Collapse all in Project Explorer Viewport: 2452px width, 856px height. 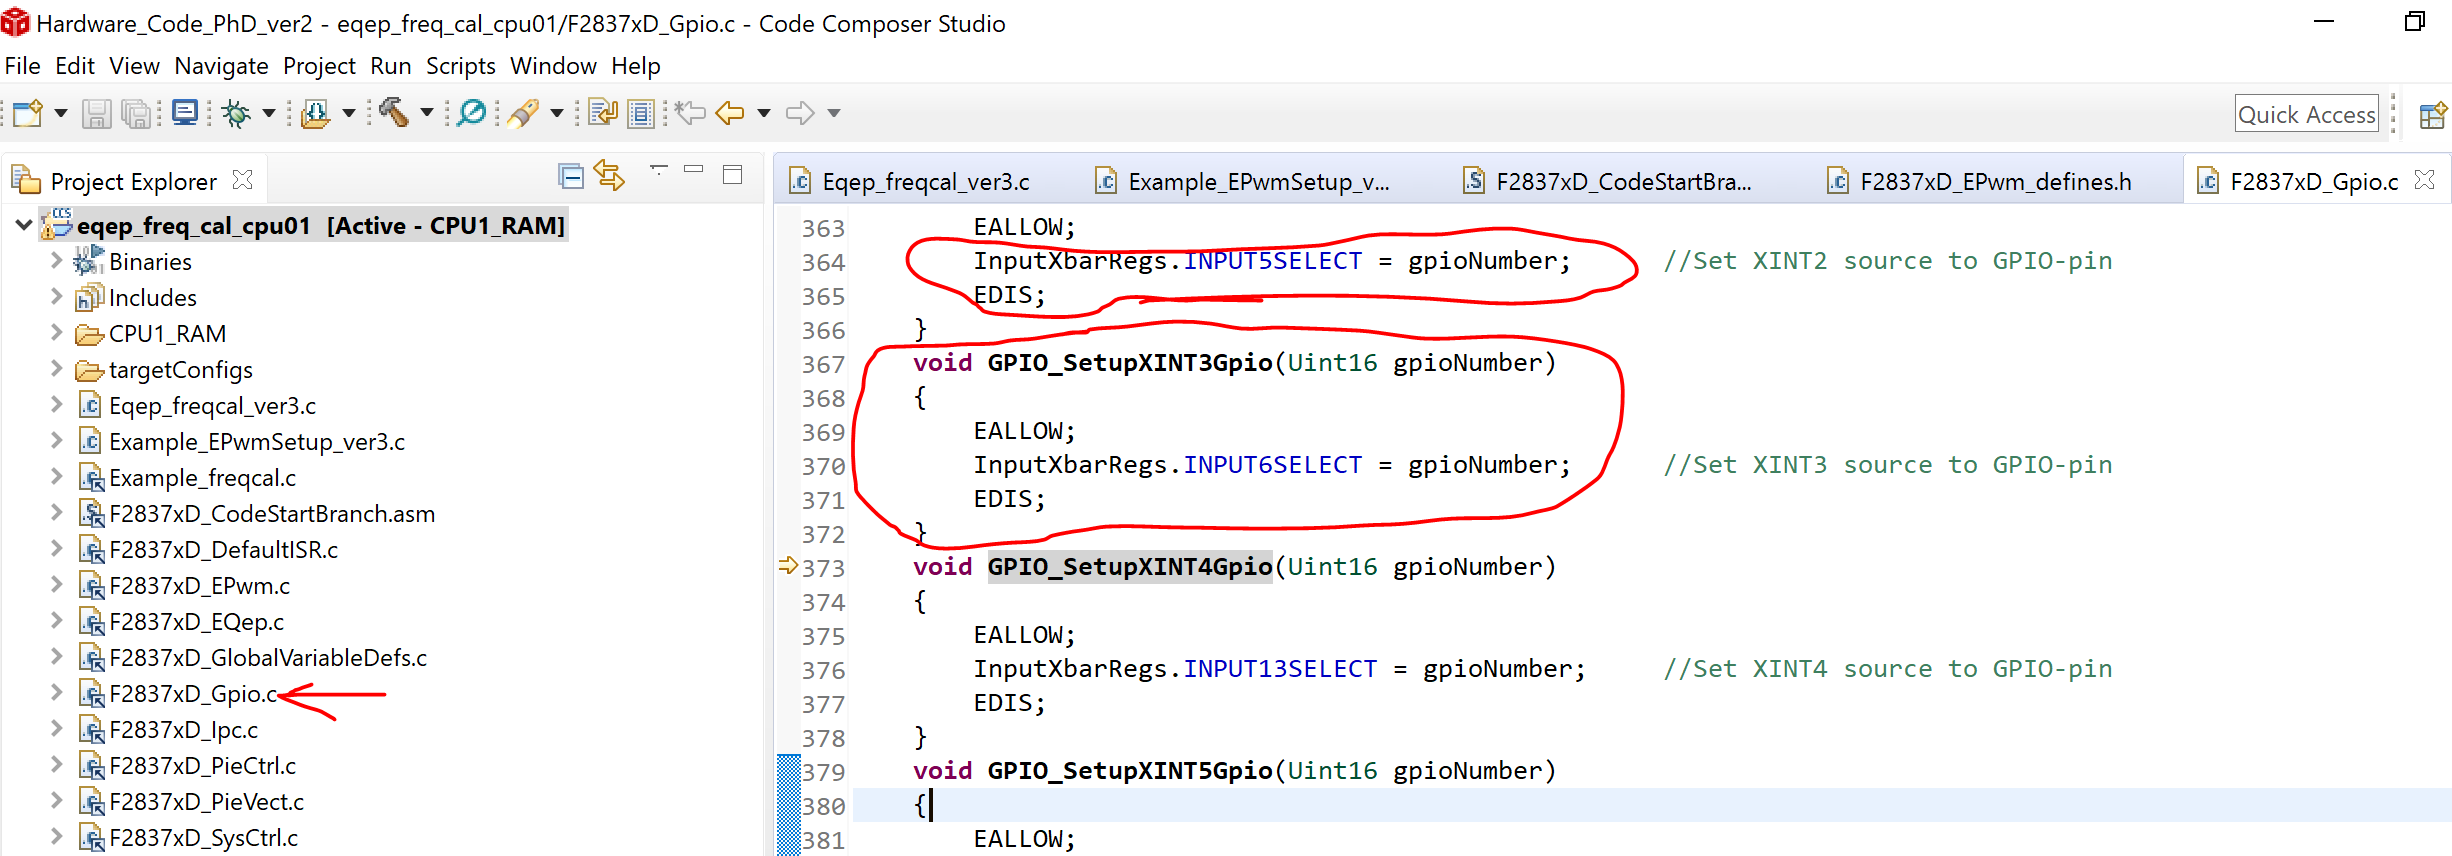point(571,178)
